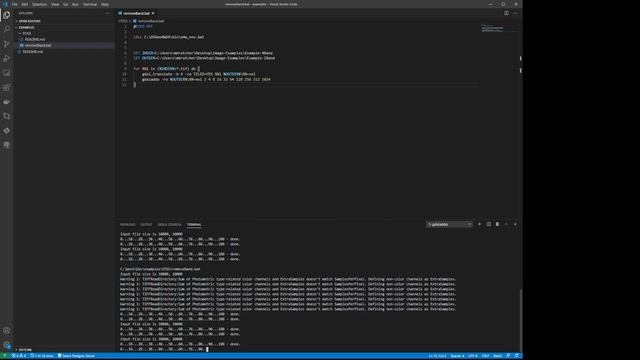Click the feedback icon in status bar
Image resolution: width=640 pixels, height=360 pixels.
pyautogui.click(x=508, y=356)
